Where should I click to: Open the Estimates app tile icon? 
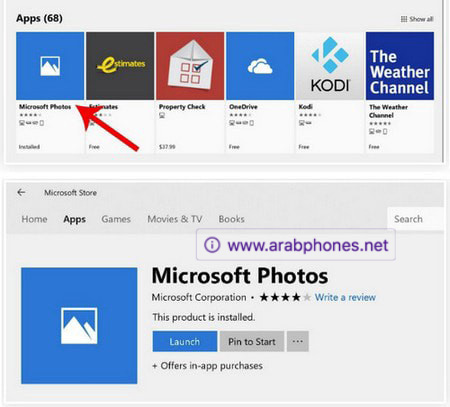120,66
